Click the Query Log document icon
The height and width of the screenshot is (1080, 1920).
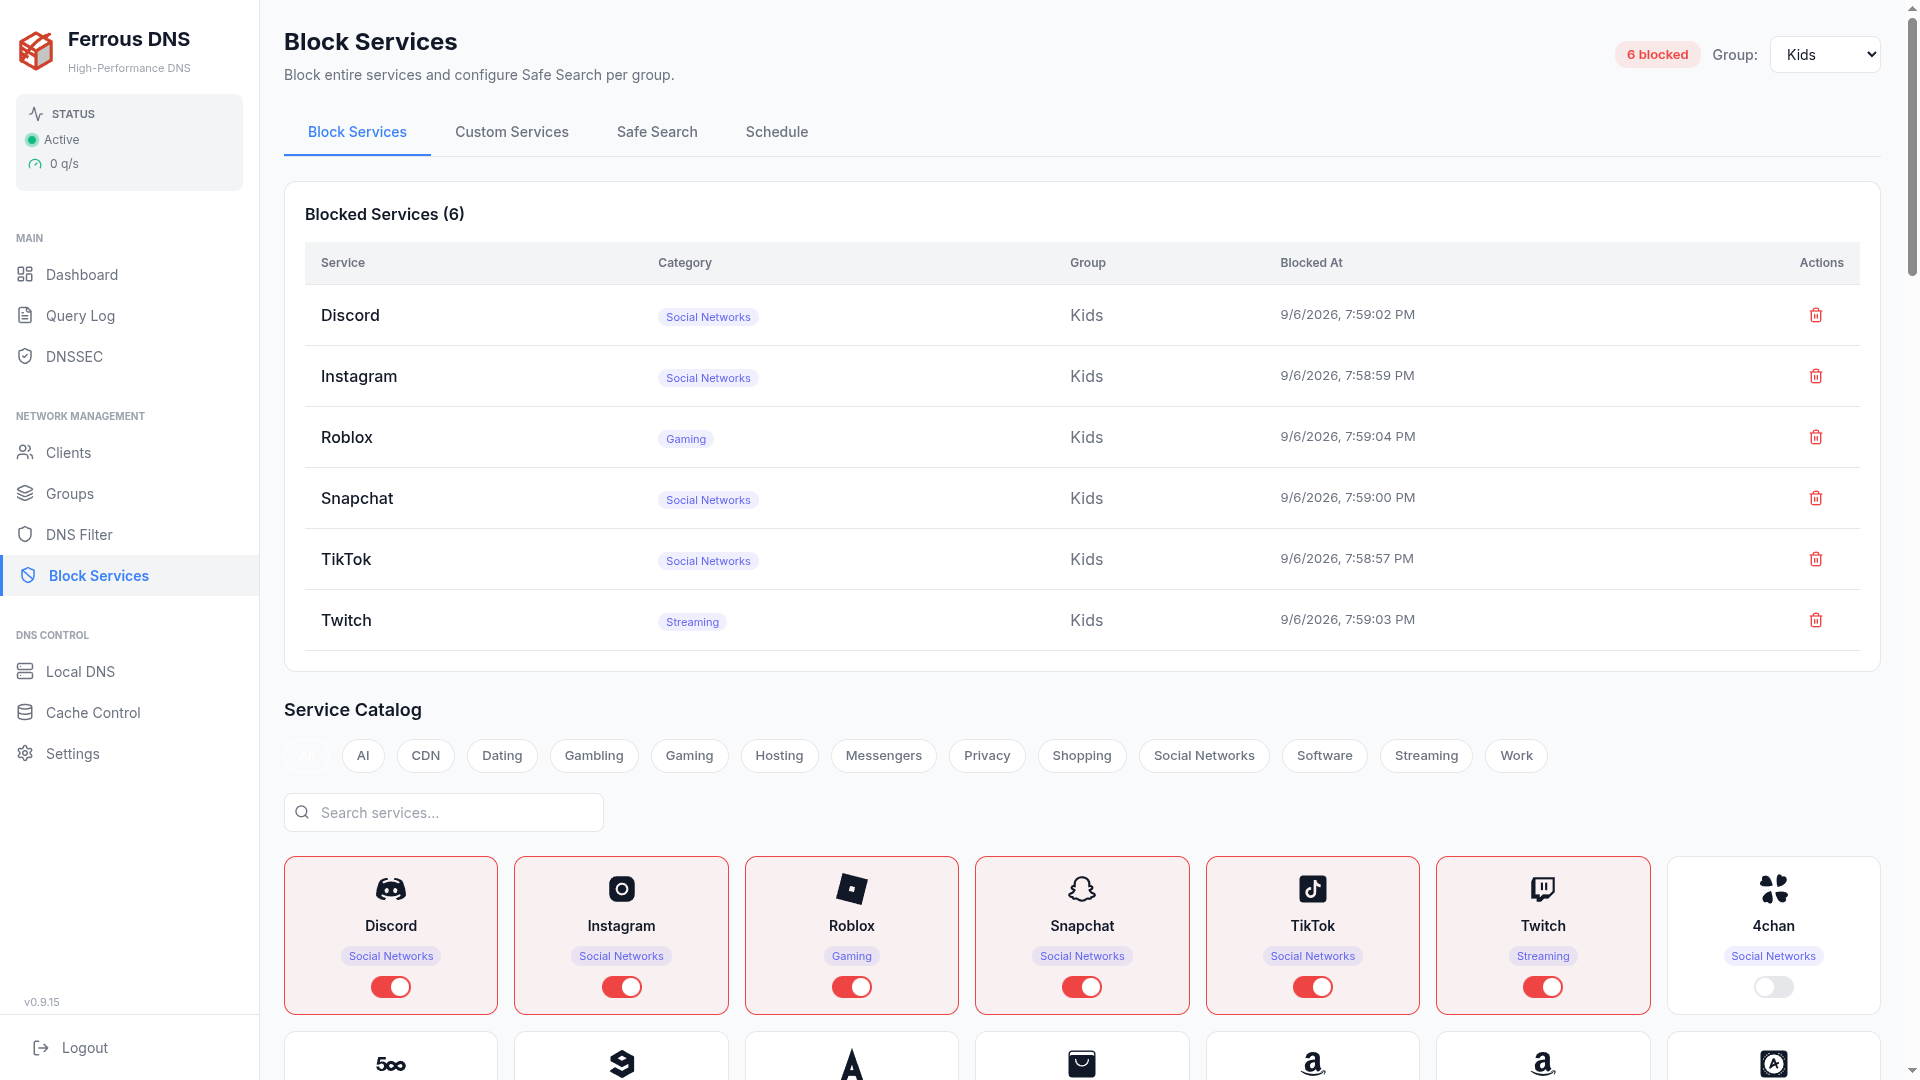(x=25, y=315)
